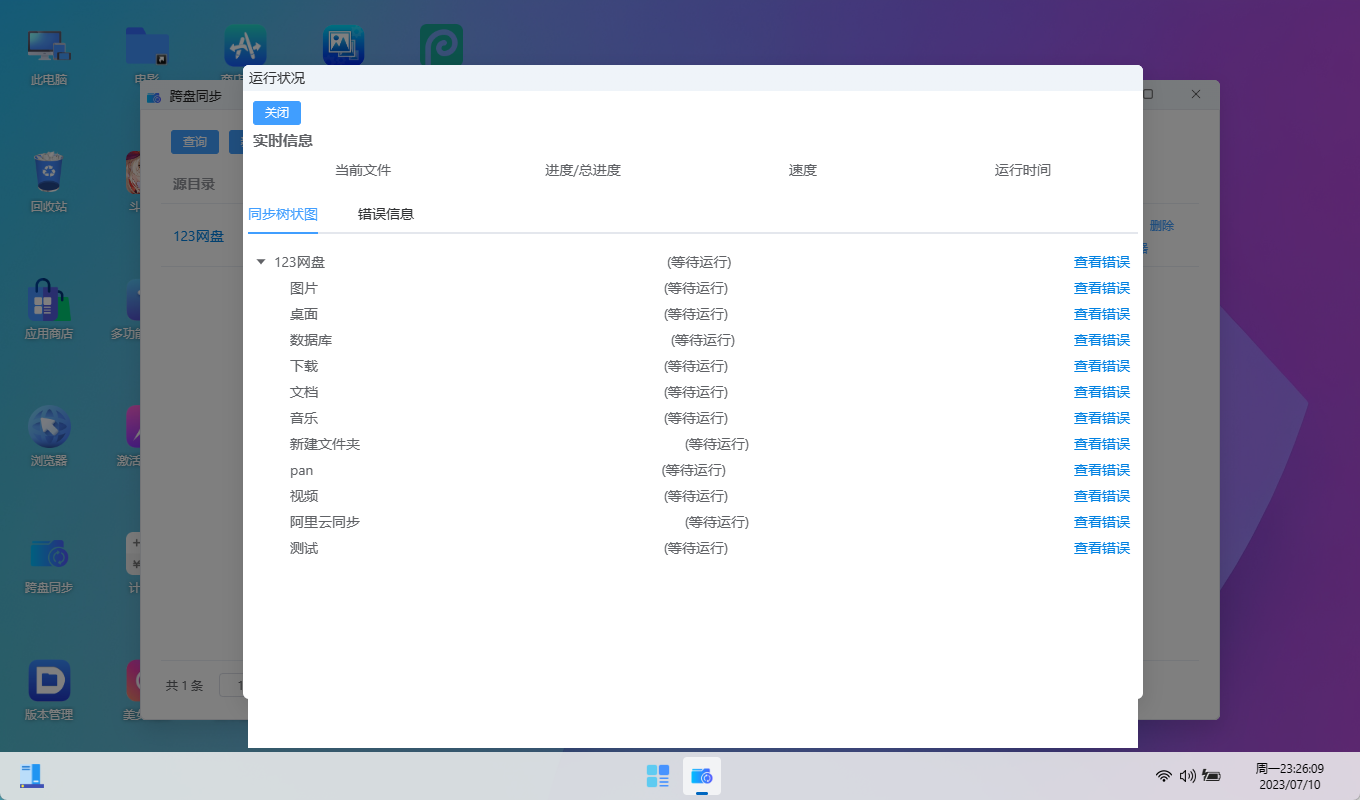Open the start menu in taskbar
This screenshot has width=1360, height=800.
657,776
